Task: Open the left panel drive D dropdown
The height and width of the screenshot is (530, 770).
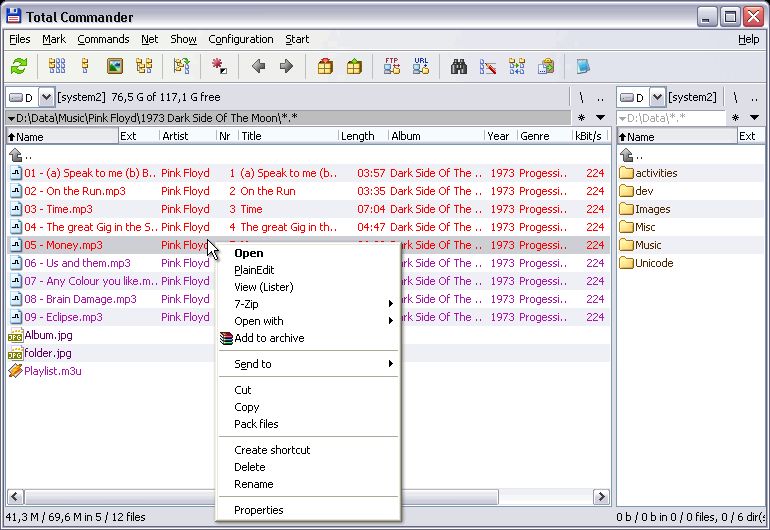Action: pyautogui.click(x=46, y=97)
